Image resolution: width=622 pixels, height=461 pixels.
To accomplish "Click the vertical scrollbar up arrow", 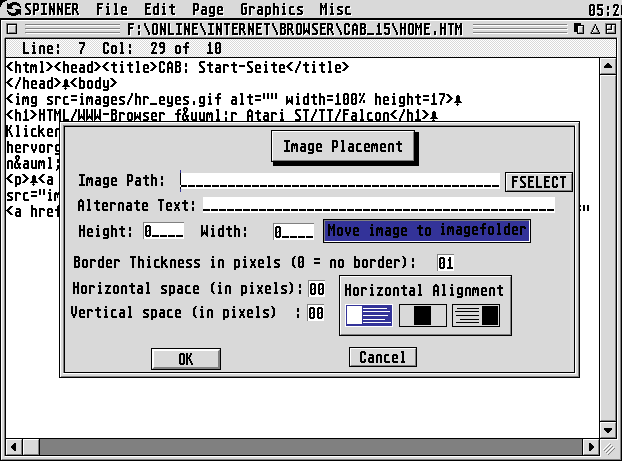I will (x=606, y=67).
